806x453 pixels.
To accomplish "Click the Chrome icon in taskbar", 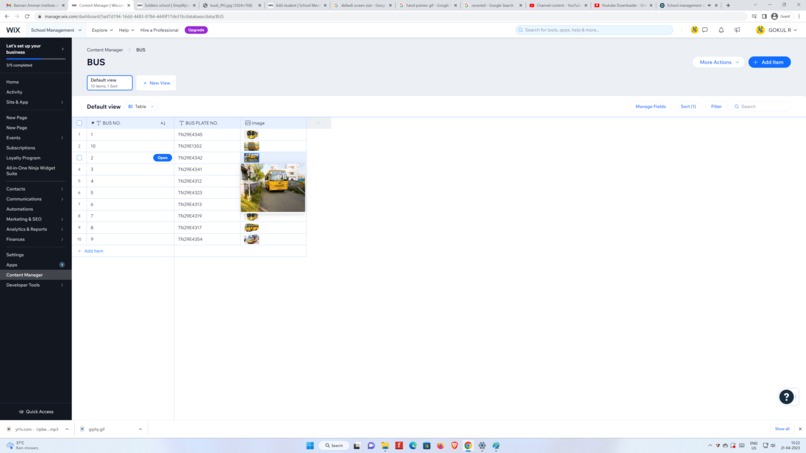I will [x=468, y=445].
